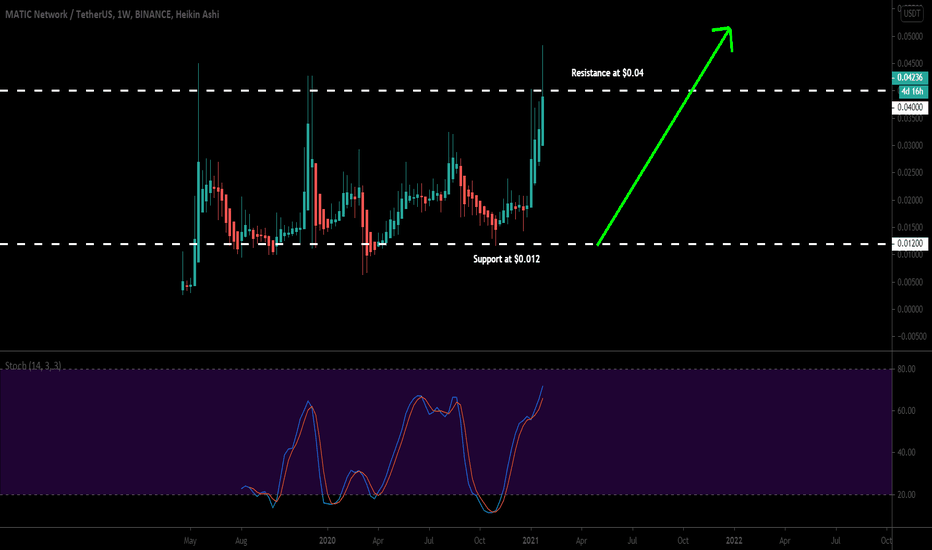Click the 40.00 stochastic scale label
This screenshot has width=932, height=550.
tap(906, 452)
